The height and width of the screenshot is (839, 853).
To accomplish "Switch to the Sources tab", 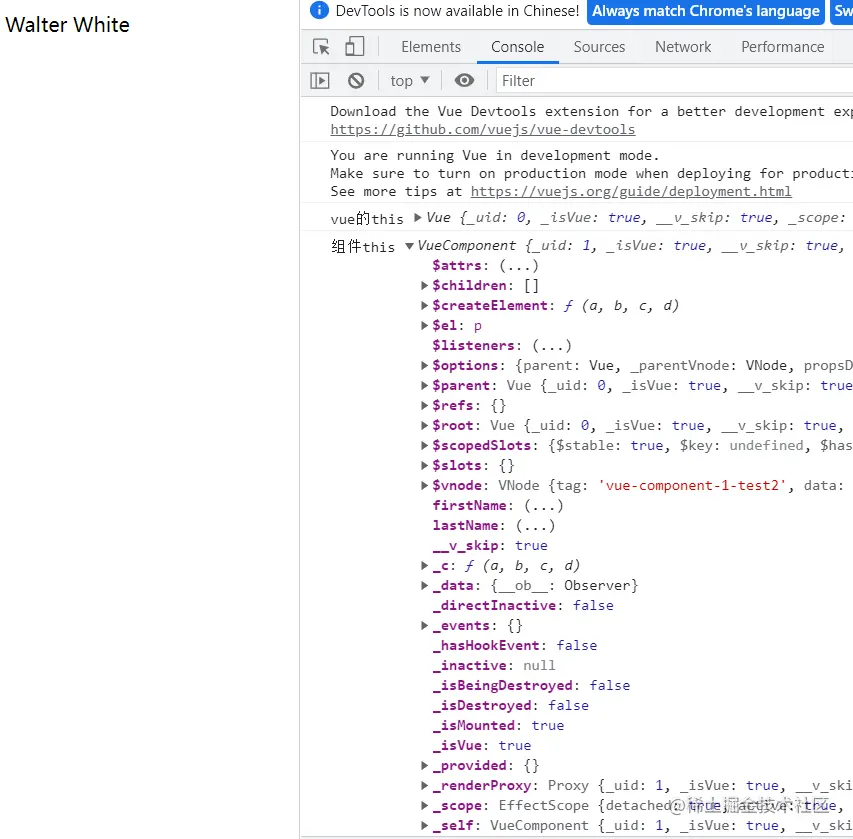I will [599, 46].
